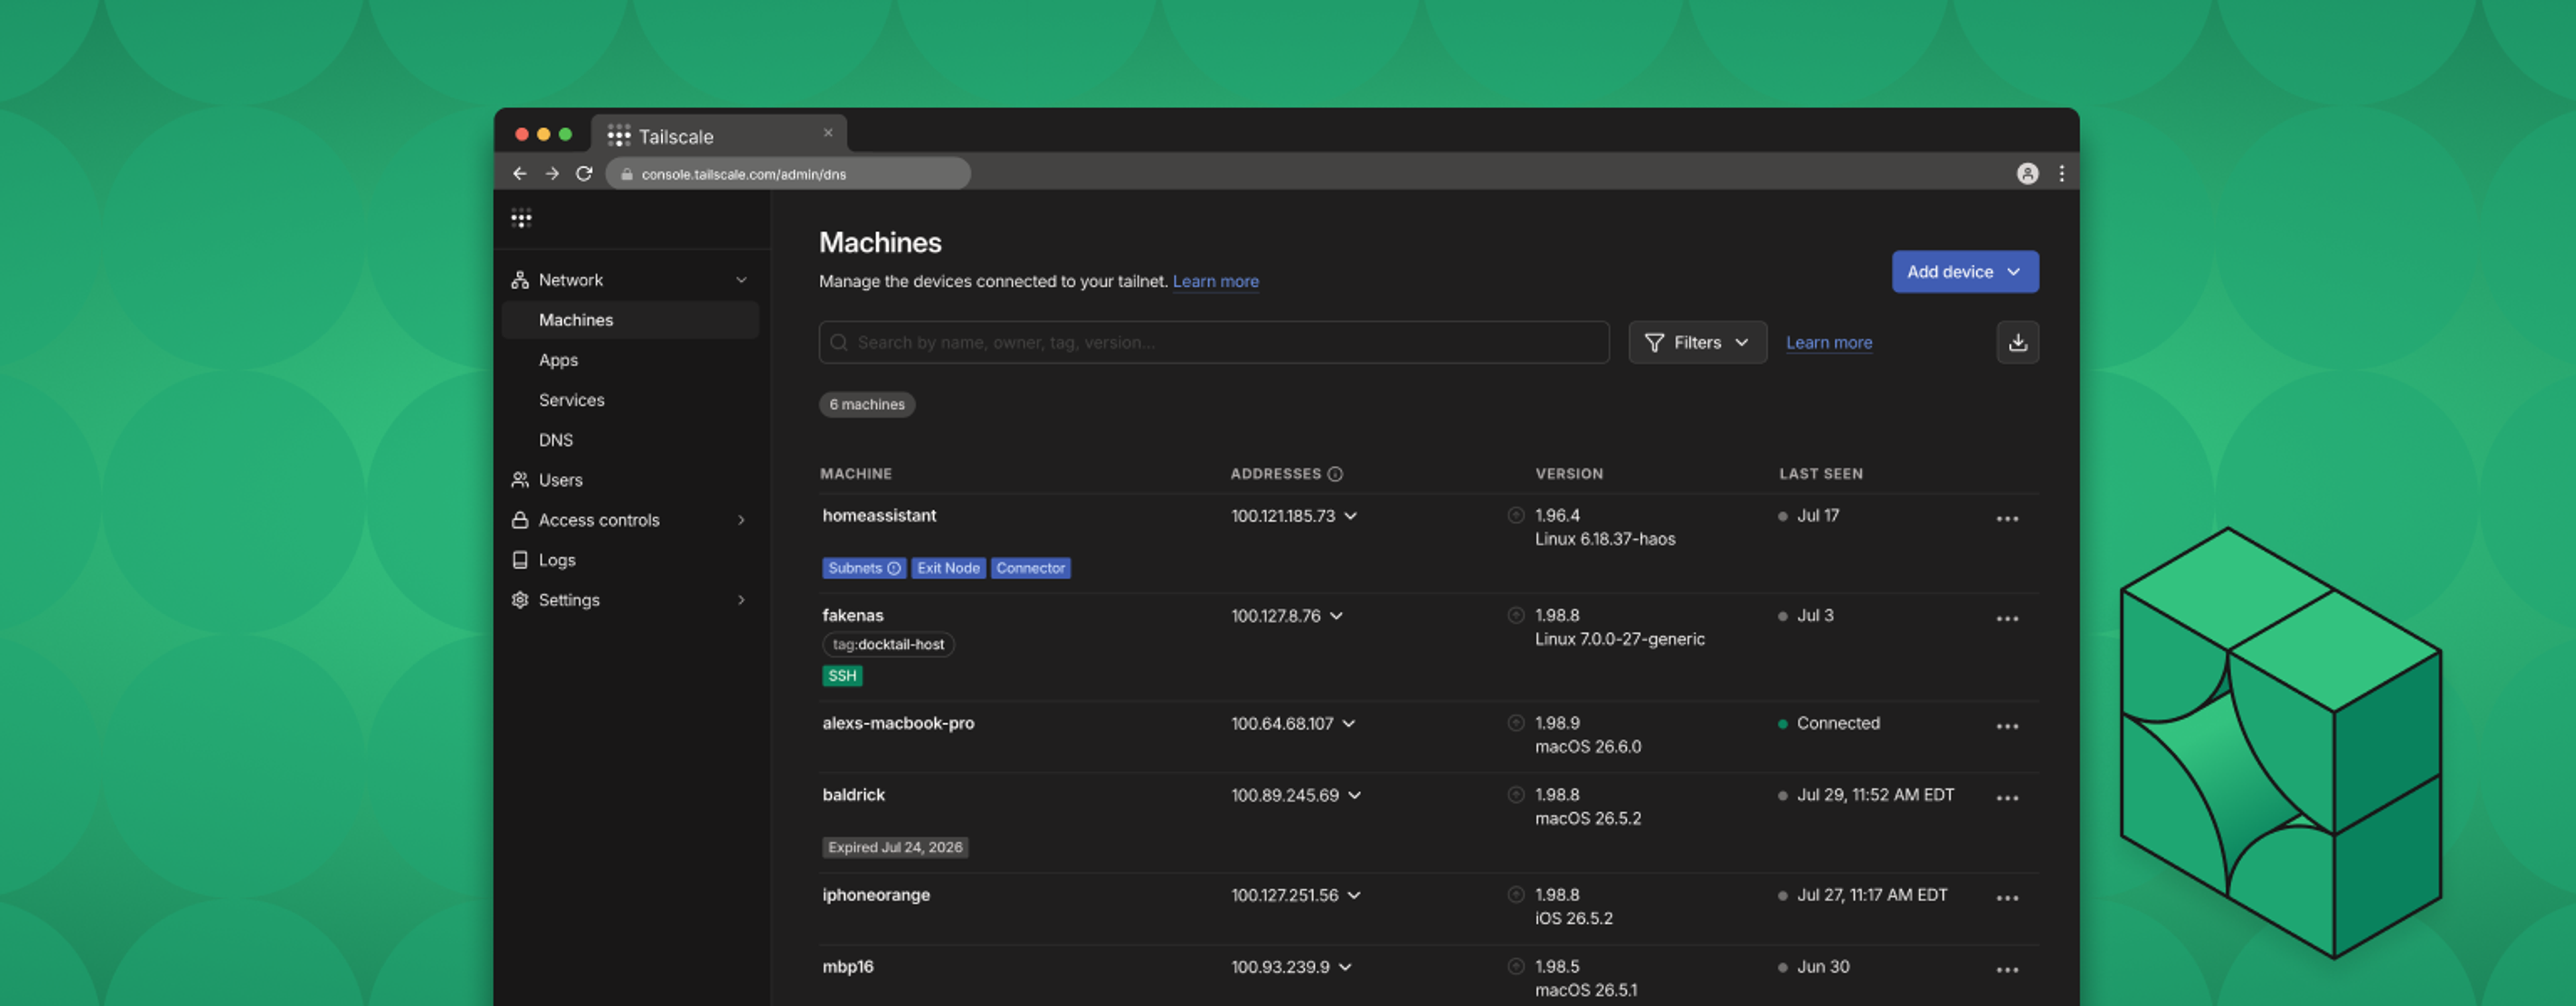This screenshot has height=1006, width=2576.
Task: Click the Tailscale logo in the sidebar
Action: click(x=521, y=218)
